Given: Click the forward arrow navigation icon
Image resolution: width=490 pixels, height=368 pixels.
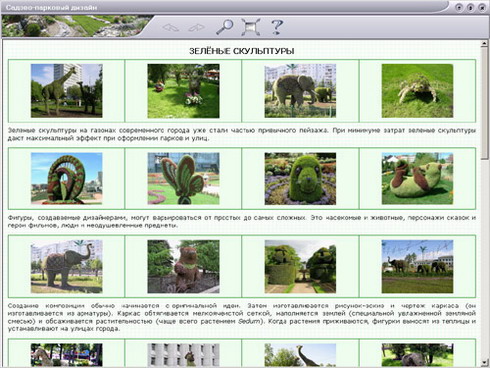Looking at the screenshot, I should tap(196, 28).
